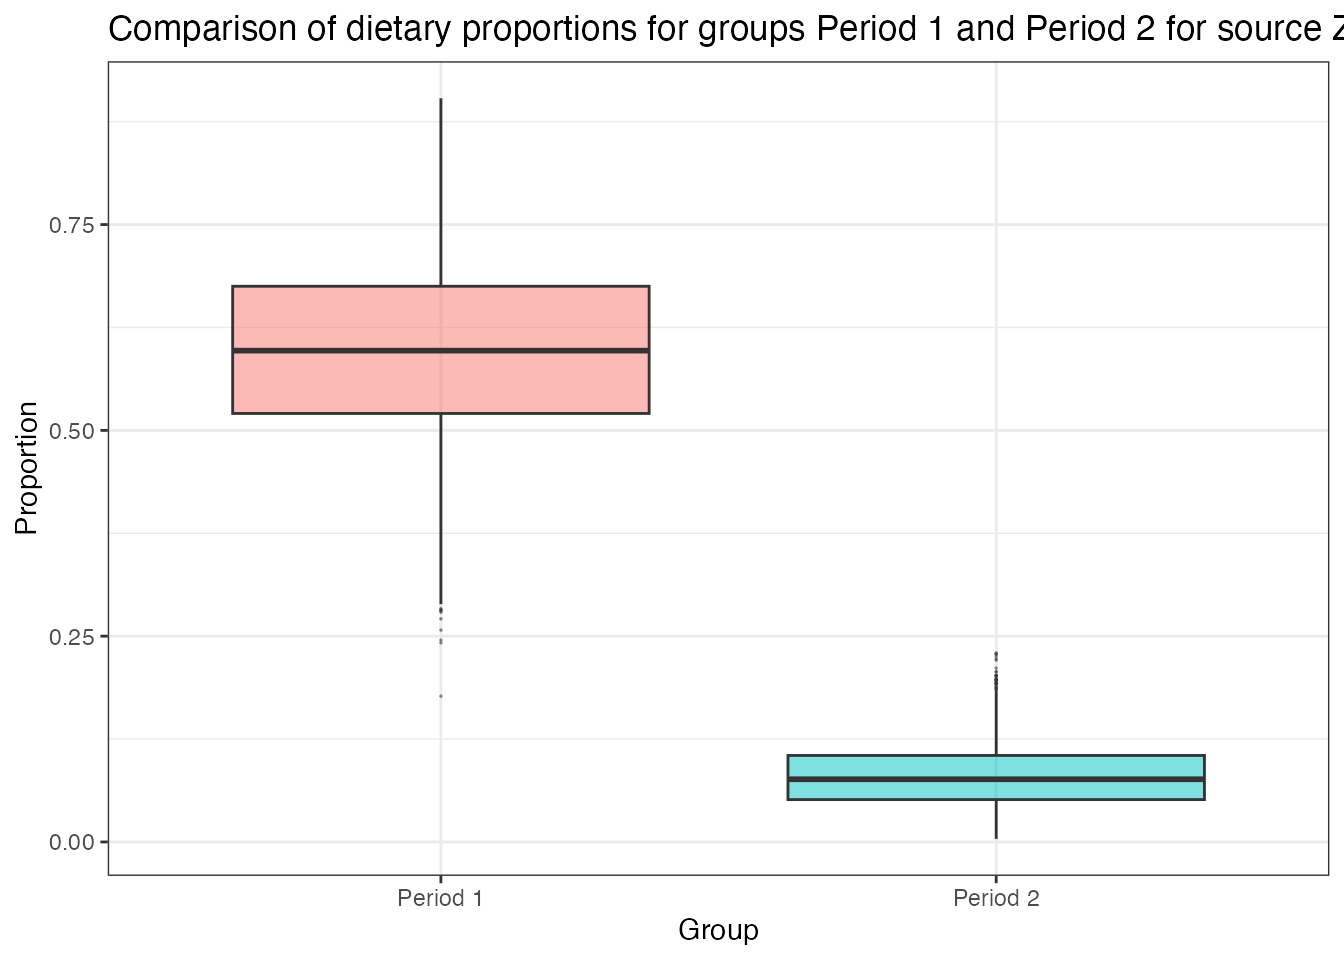
Task: Click the Proportion y-axis title
Action: click(x=27, y=468)
